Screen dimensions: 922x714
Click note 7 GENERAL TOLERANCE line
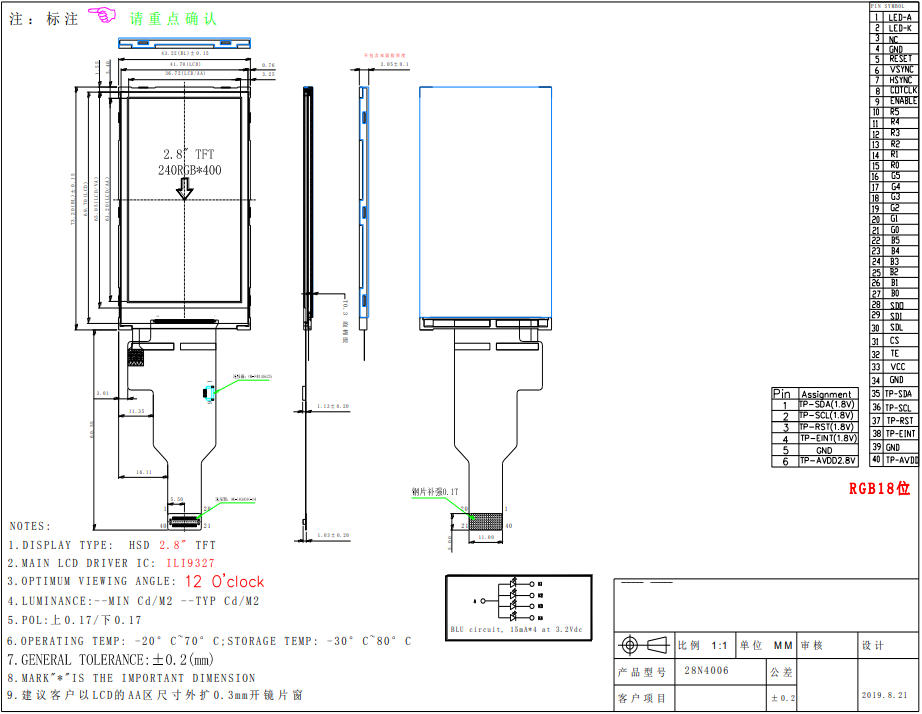click(x=111, y=660)
